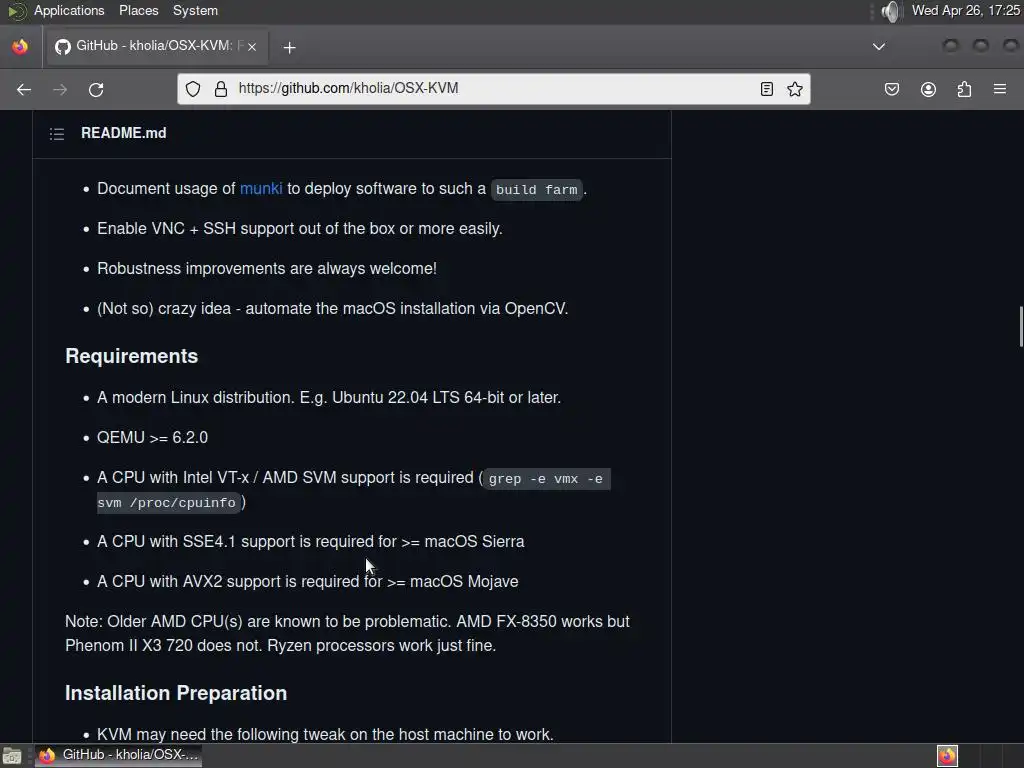Open the extensions puzzle icon
Image resolution: width=1024 pixels, height=768 pixels.
[x=965, y=89]
